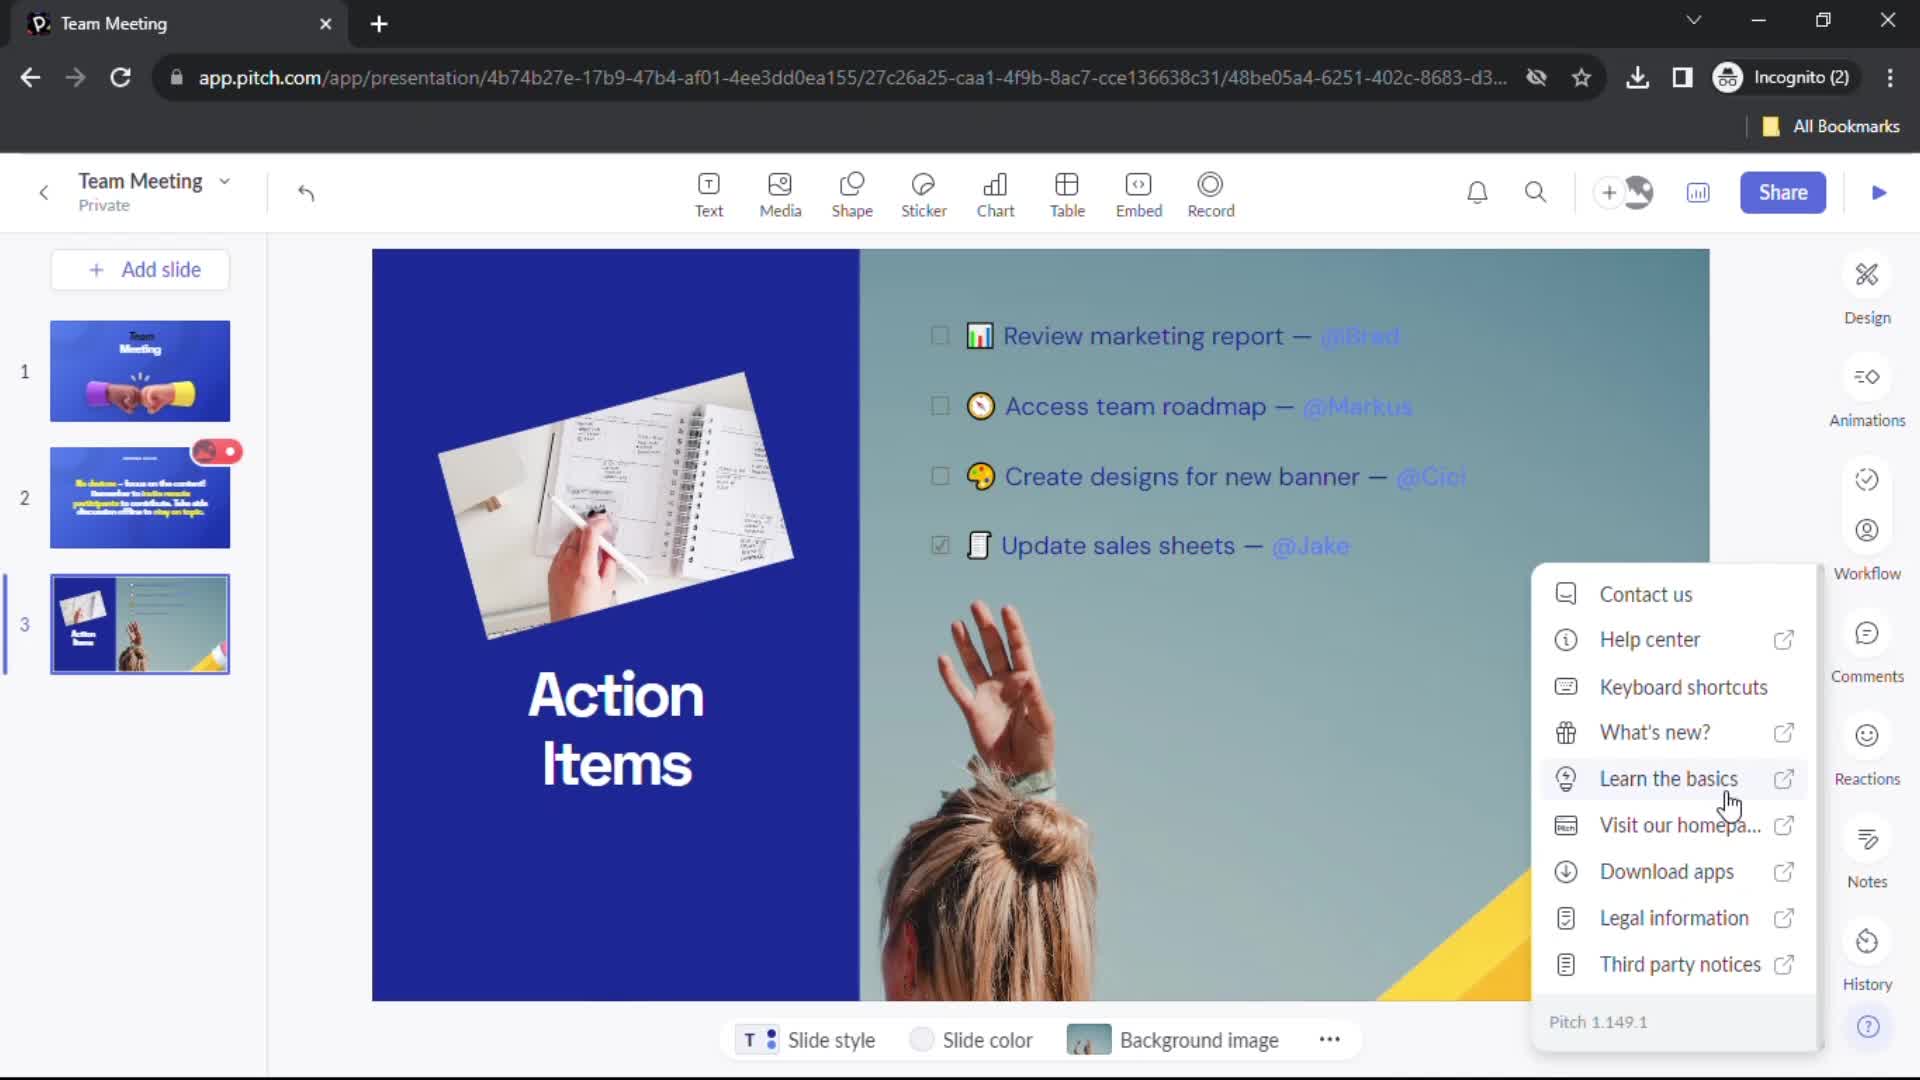Click Keyboard shortcuts menu item
Screen dimensions: 1920x1080
(x=1685, y=686)
